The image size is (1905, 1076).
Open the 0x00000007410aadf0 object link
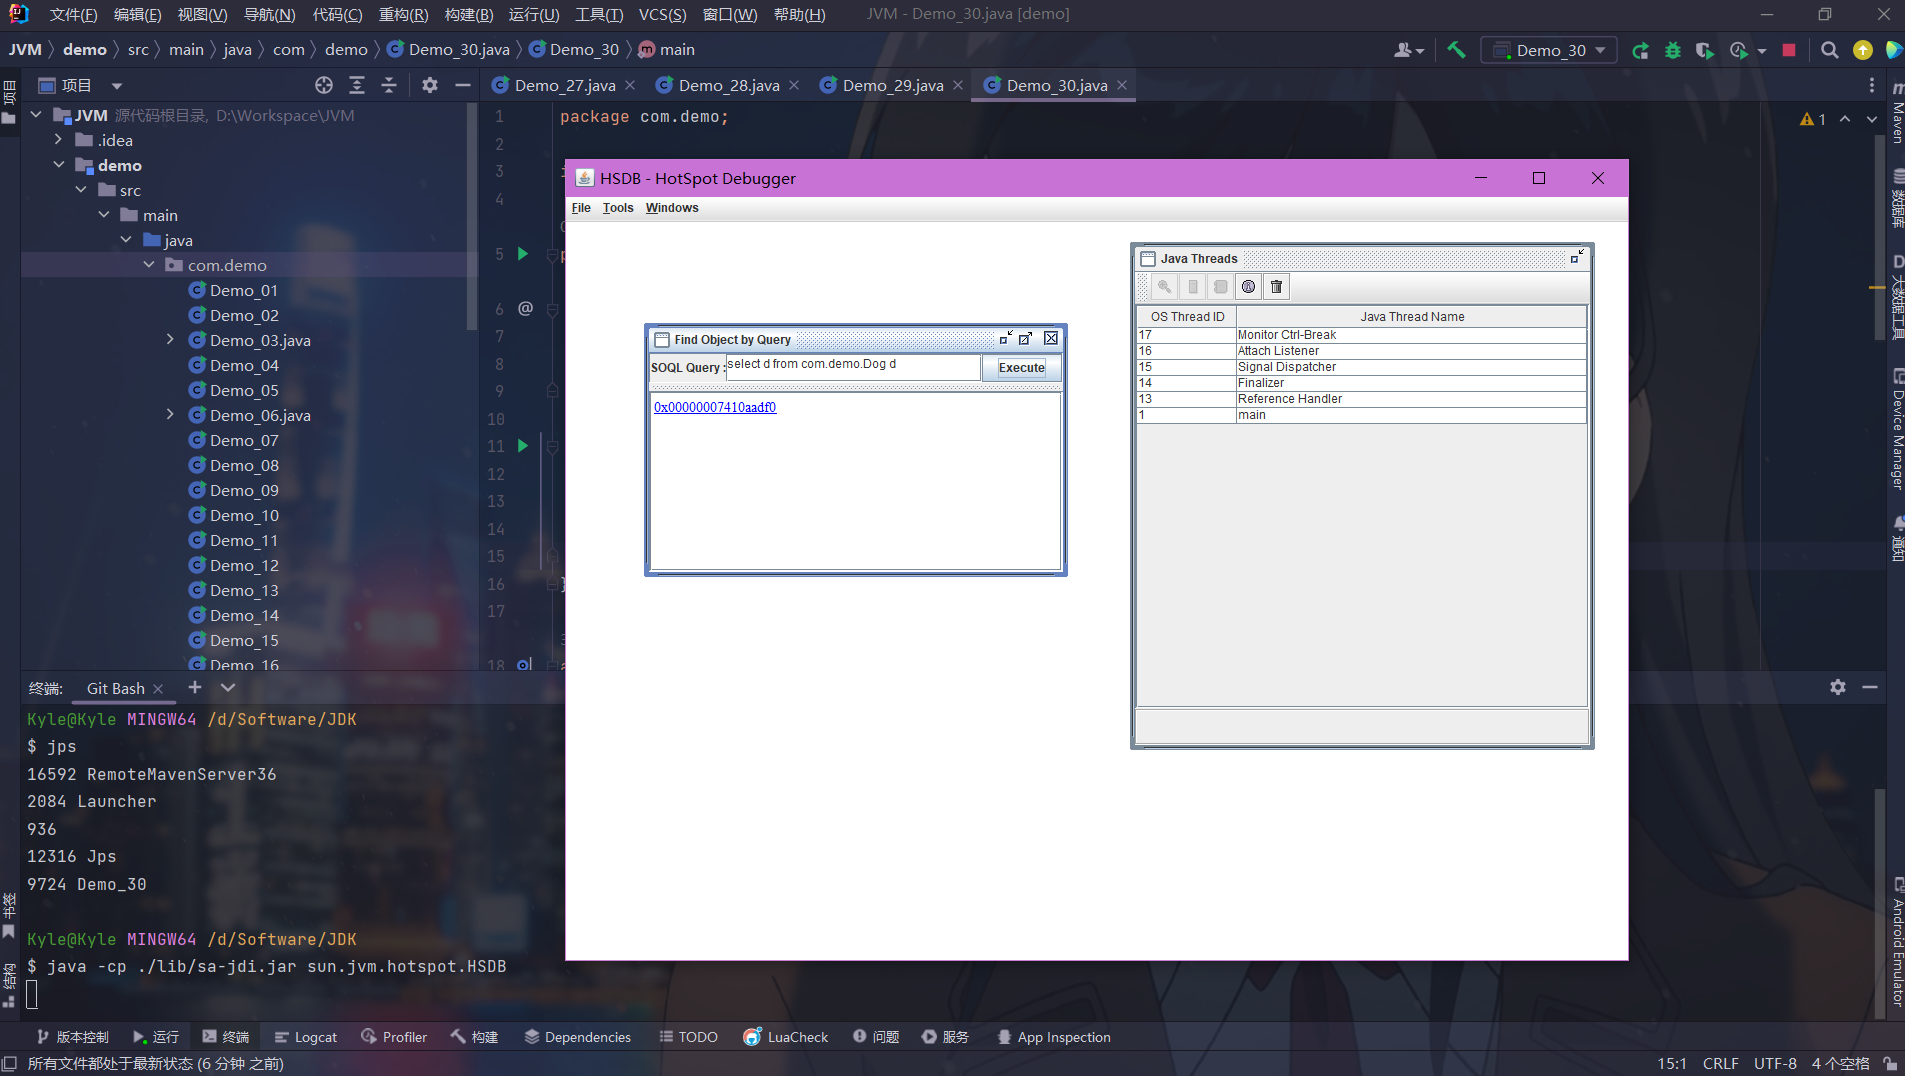pyautogui.click(x=714, y=407)
